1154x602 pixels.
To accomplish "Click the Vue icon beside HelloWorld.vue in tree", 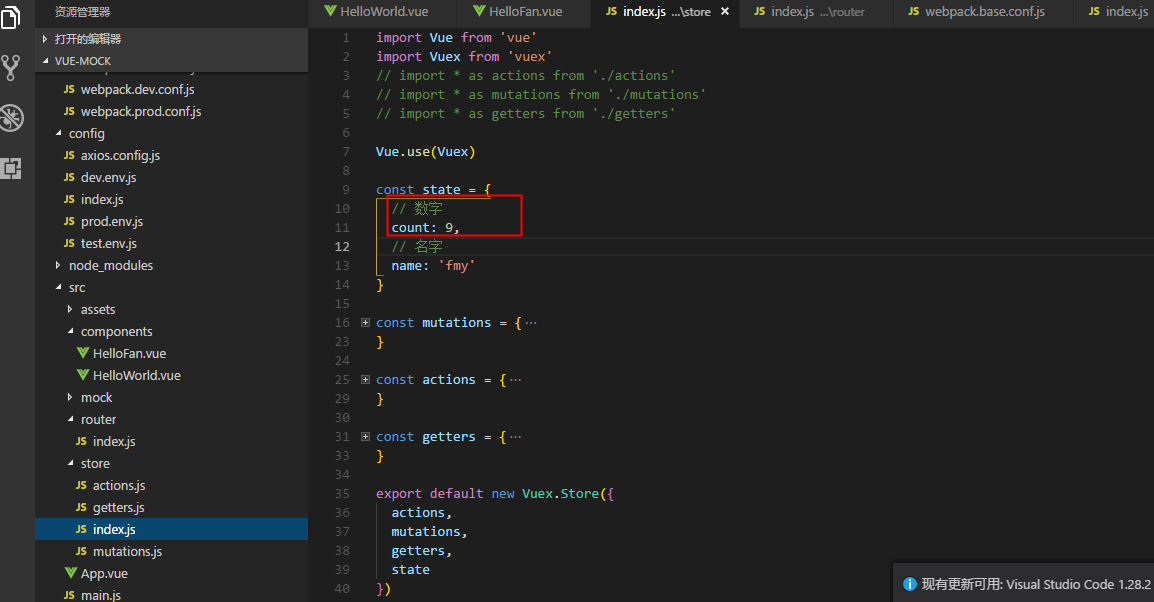I will (x=83, y=375).
